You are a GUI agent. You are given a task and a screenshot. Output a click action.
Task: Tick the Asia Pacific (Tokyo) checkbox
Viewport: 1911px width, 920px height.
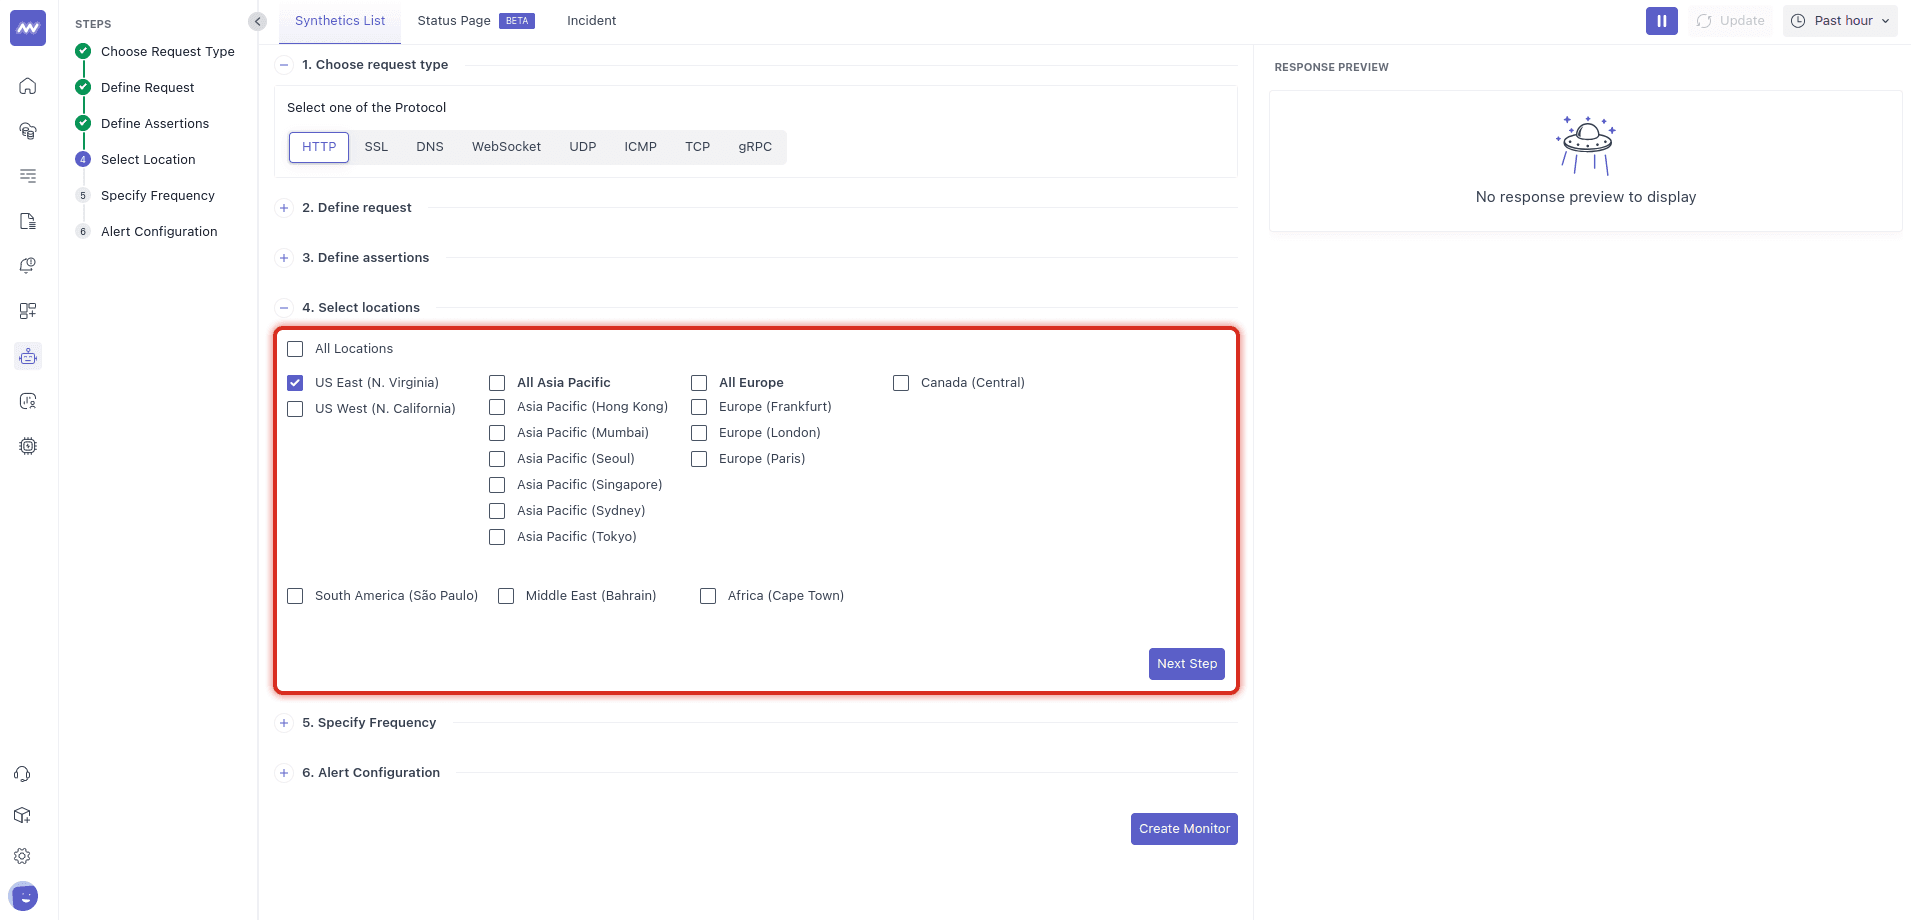(497, 537)
